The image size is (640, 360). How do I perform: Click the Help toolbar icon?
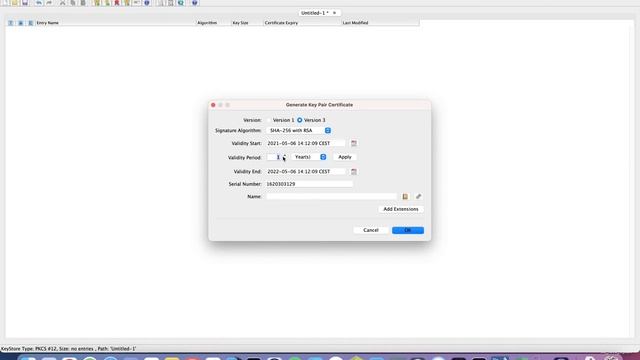coord(195,2)
